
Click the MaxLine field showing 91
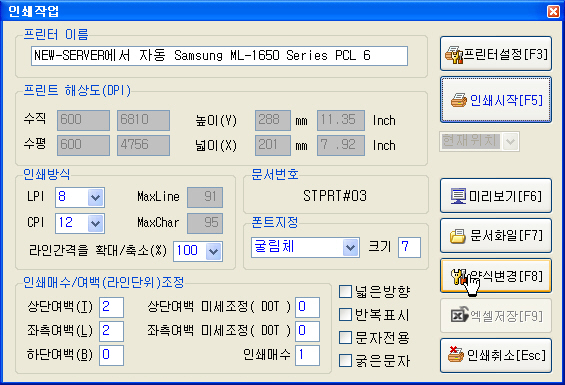pyautogui.click(x=205, y=197)
